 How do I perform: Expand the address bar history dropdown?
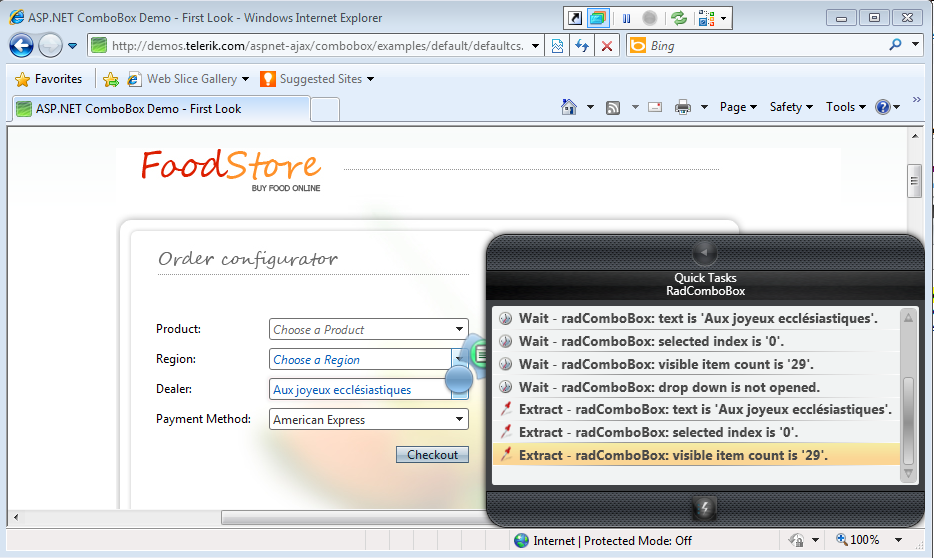[x=536, y=46]
